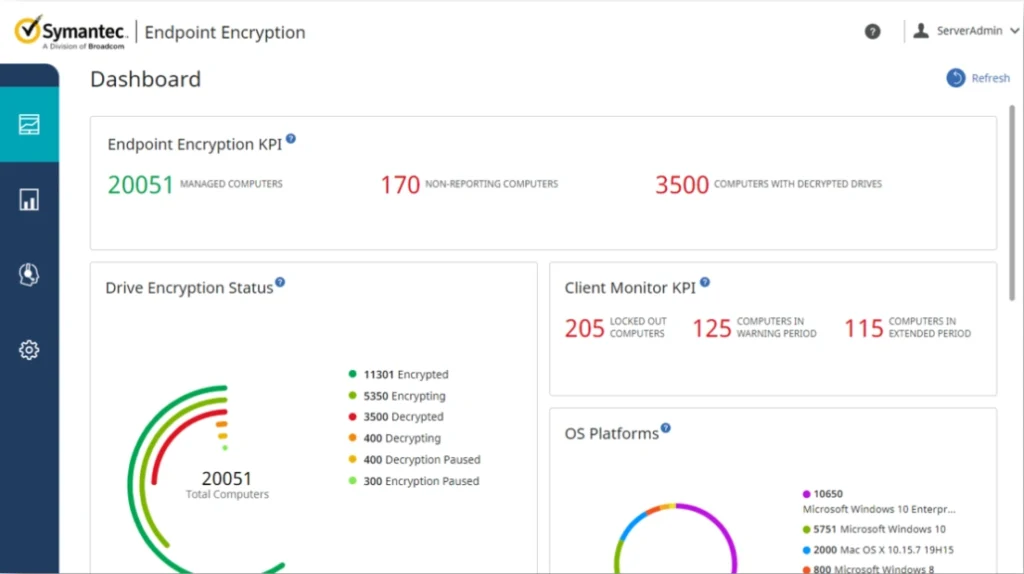1024x574 pixels.
Task: Click Microsoft Windows 10 Enterpr... legend label
Action: (x=879, y=509)
